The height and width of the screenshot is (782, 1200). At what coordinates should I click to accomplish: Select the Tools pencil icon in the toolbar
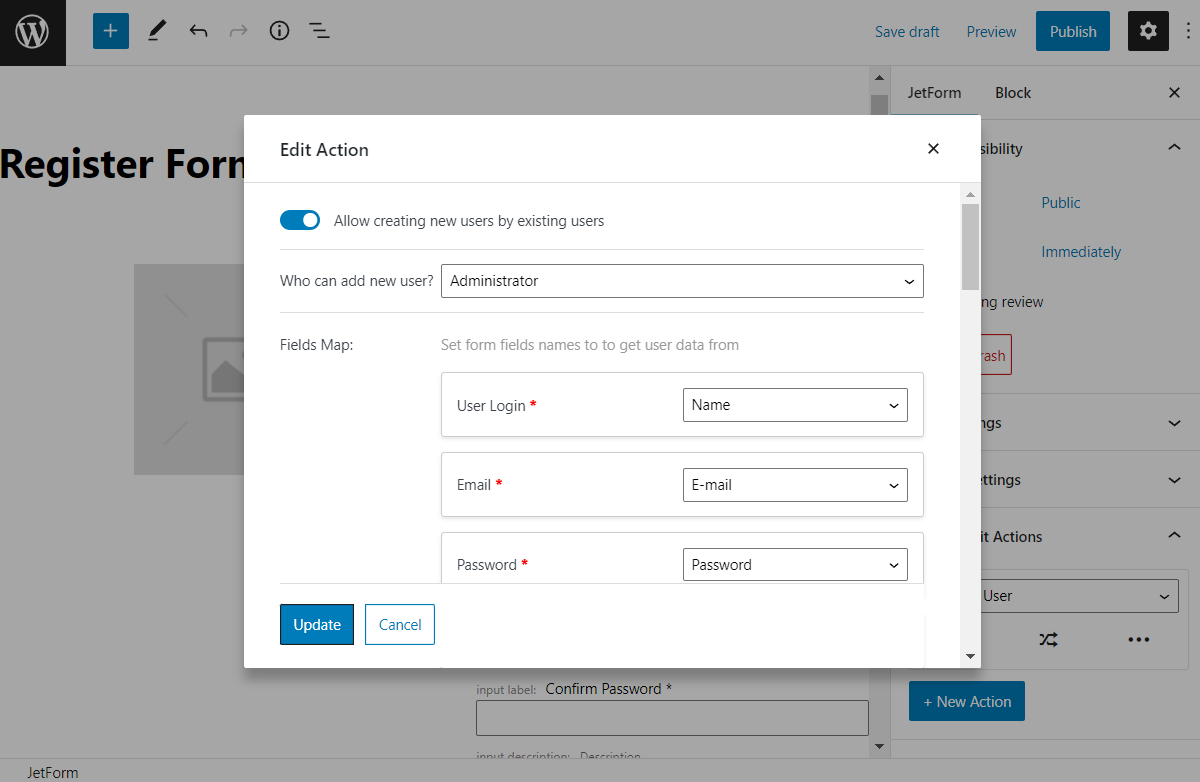tap(156, 31)
